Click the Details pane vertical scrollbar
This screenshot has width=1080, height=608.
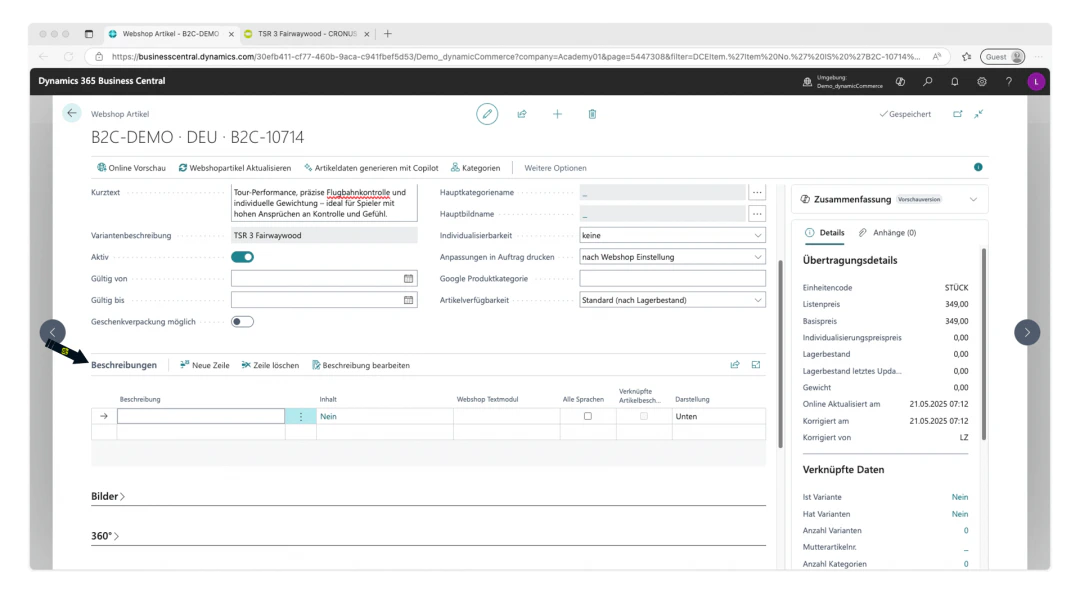(x=984, y=344)
